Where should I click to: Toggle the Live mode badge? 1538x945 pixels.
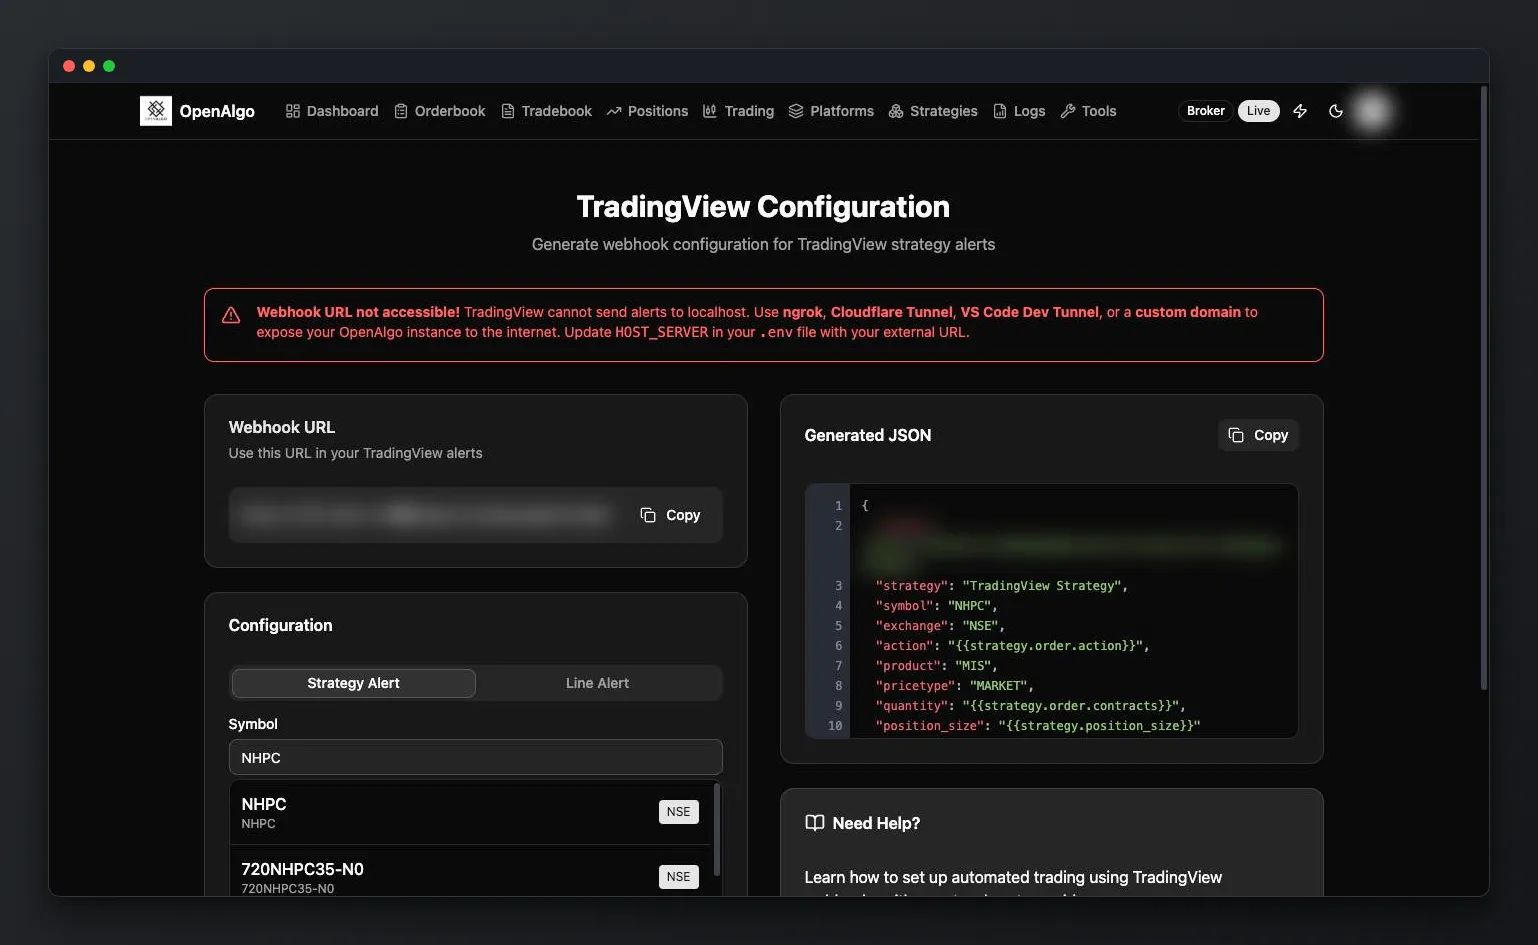[1258, 111]
